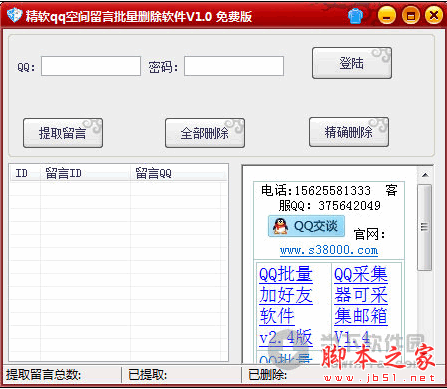Click the 留言ID column header
447x389 pixels.
coord(85,173)
